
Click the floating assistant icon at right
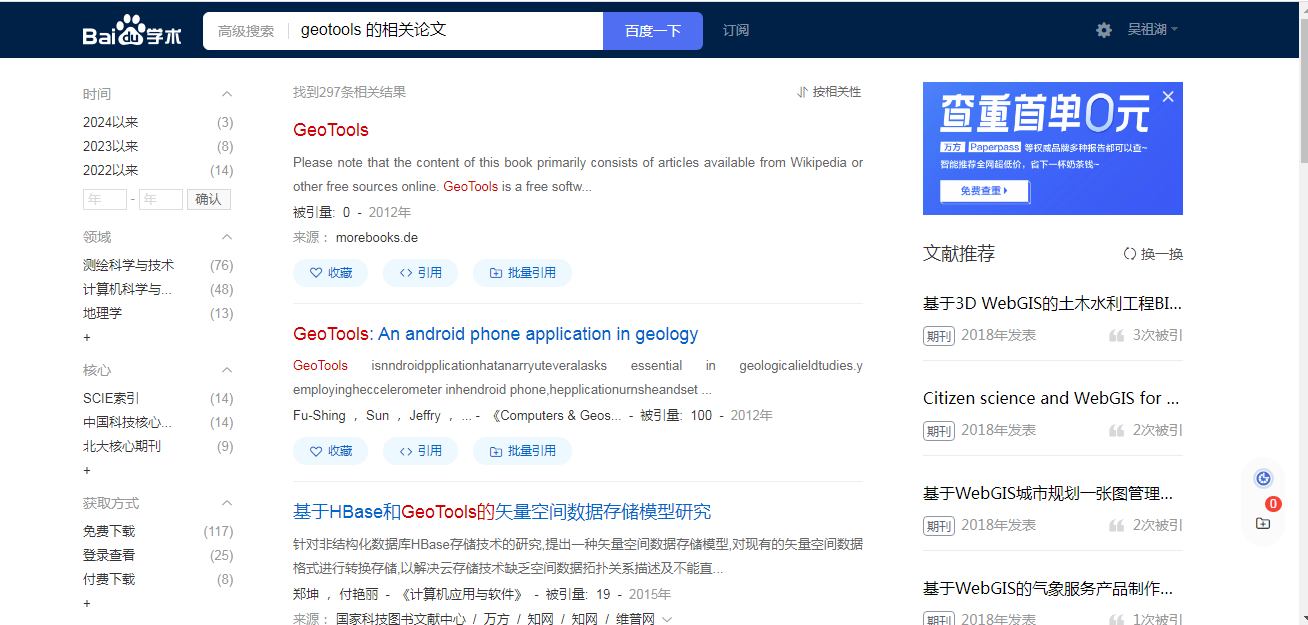pos(1263,479)
